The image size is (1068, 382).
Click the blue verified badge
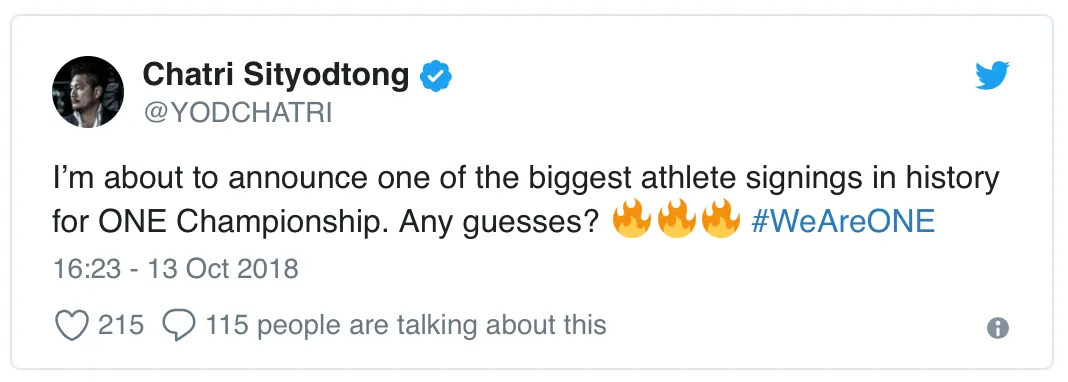[x=436, y=75]
